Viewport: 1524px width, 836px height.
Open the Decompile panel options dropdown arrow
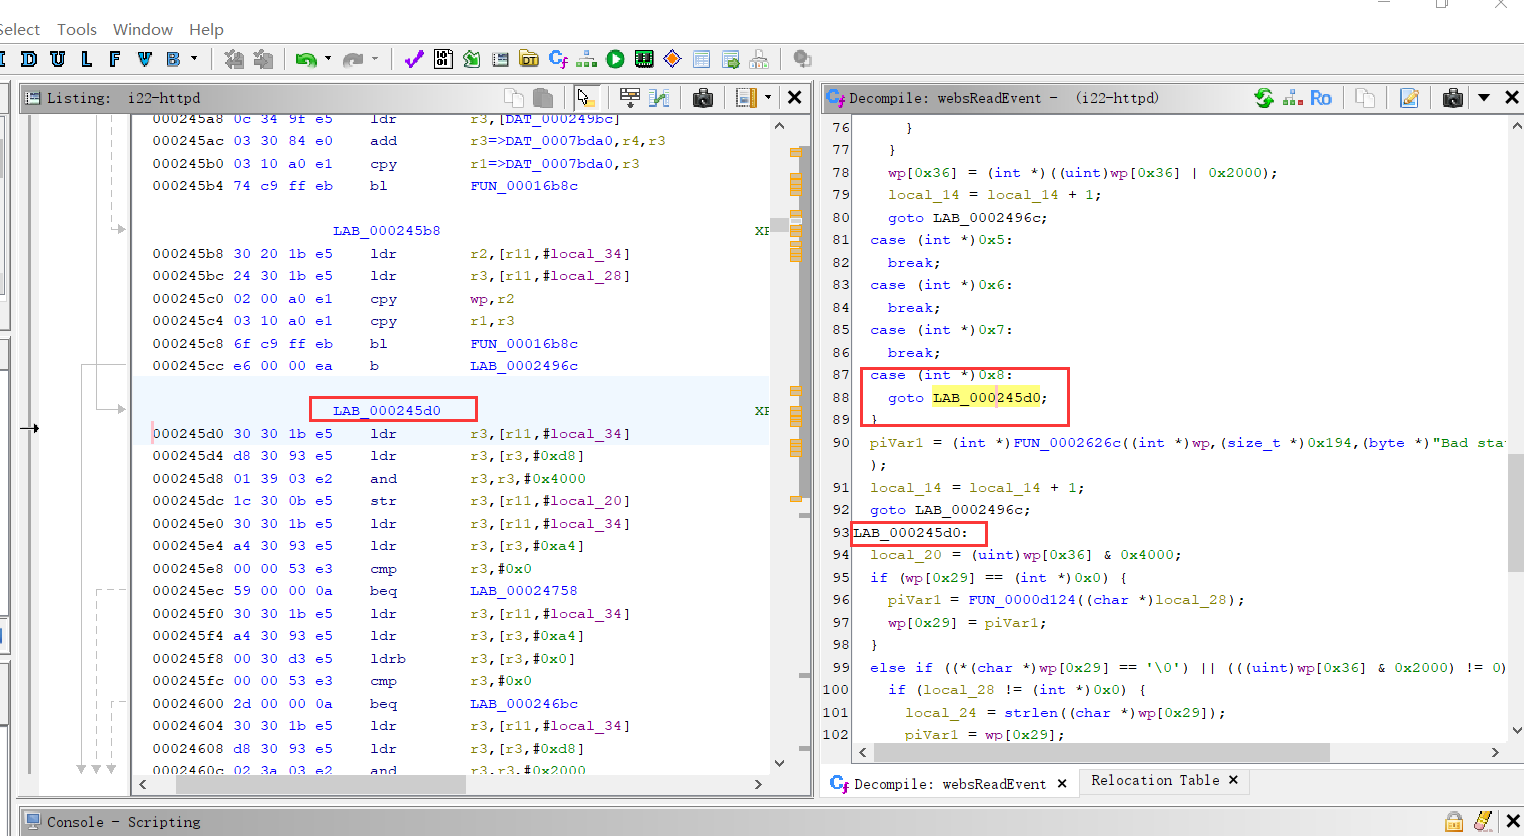(1484, 97)
